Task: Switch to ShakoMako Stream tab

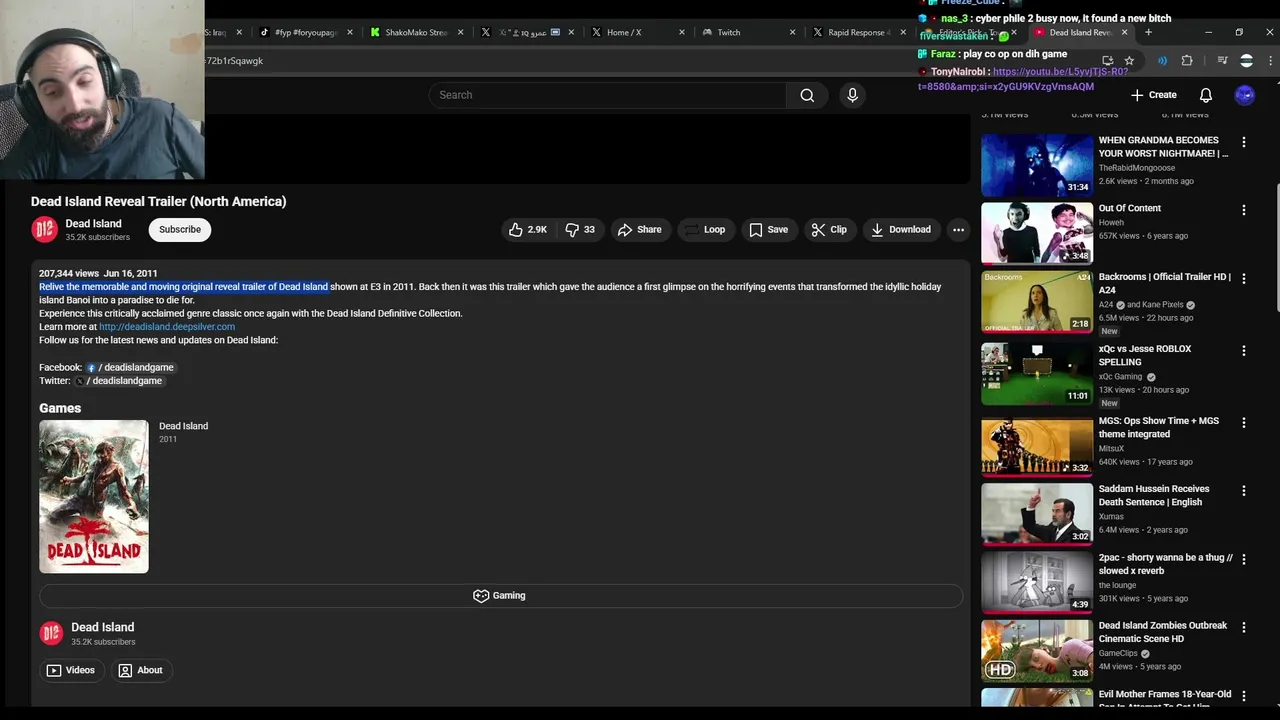Action: pos(415,32)
